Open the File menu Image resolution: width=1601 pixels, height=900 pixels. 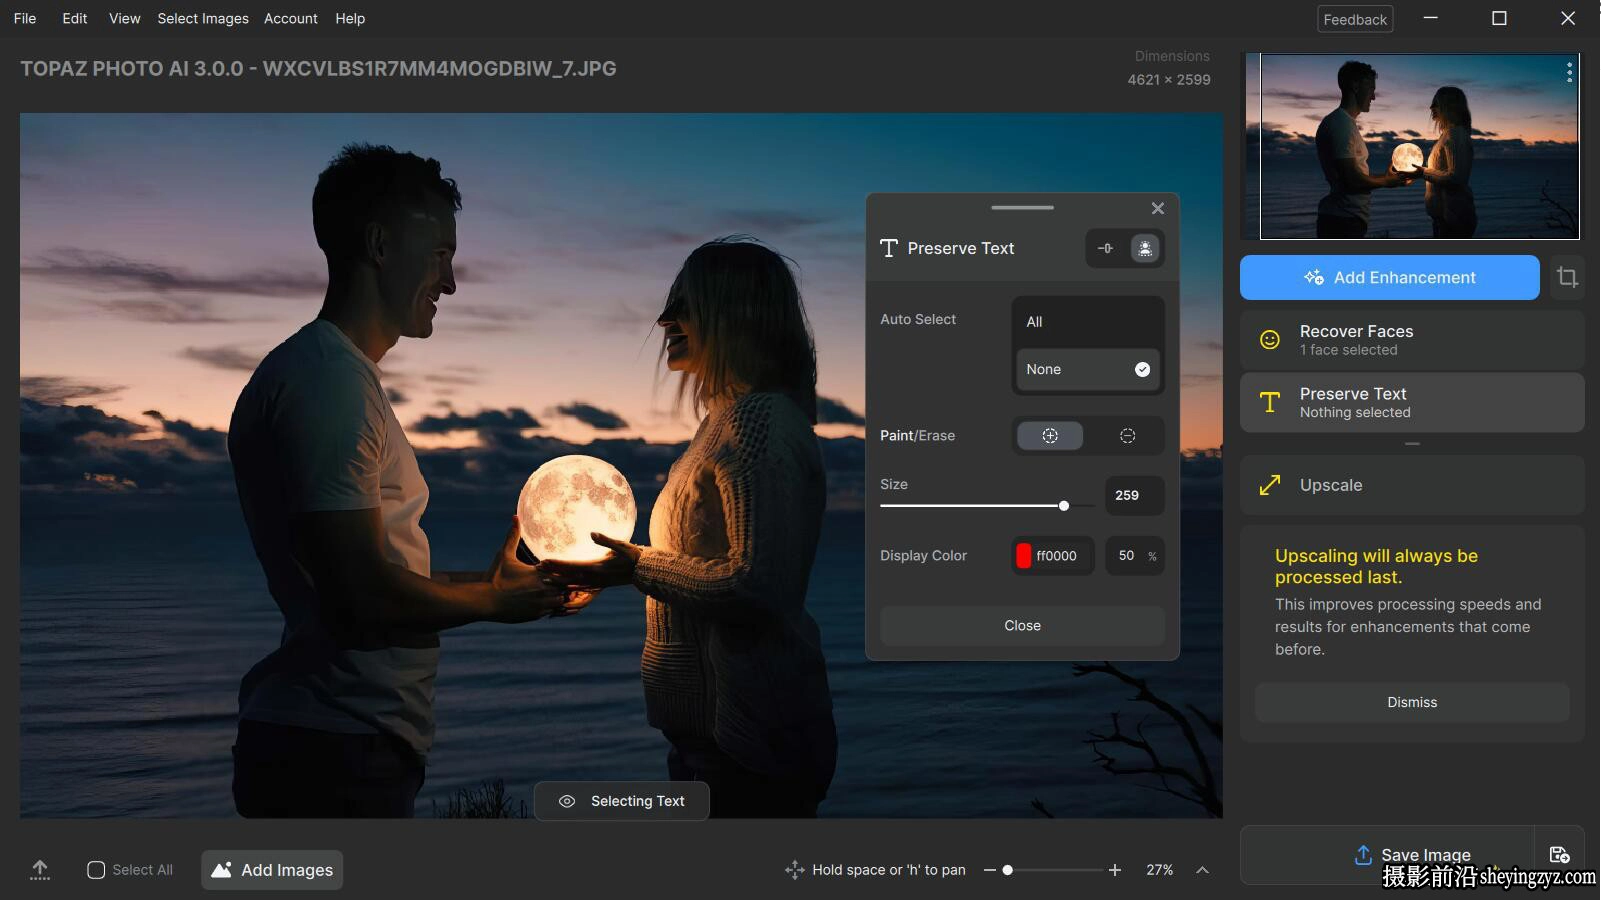pos(25,18)
